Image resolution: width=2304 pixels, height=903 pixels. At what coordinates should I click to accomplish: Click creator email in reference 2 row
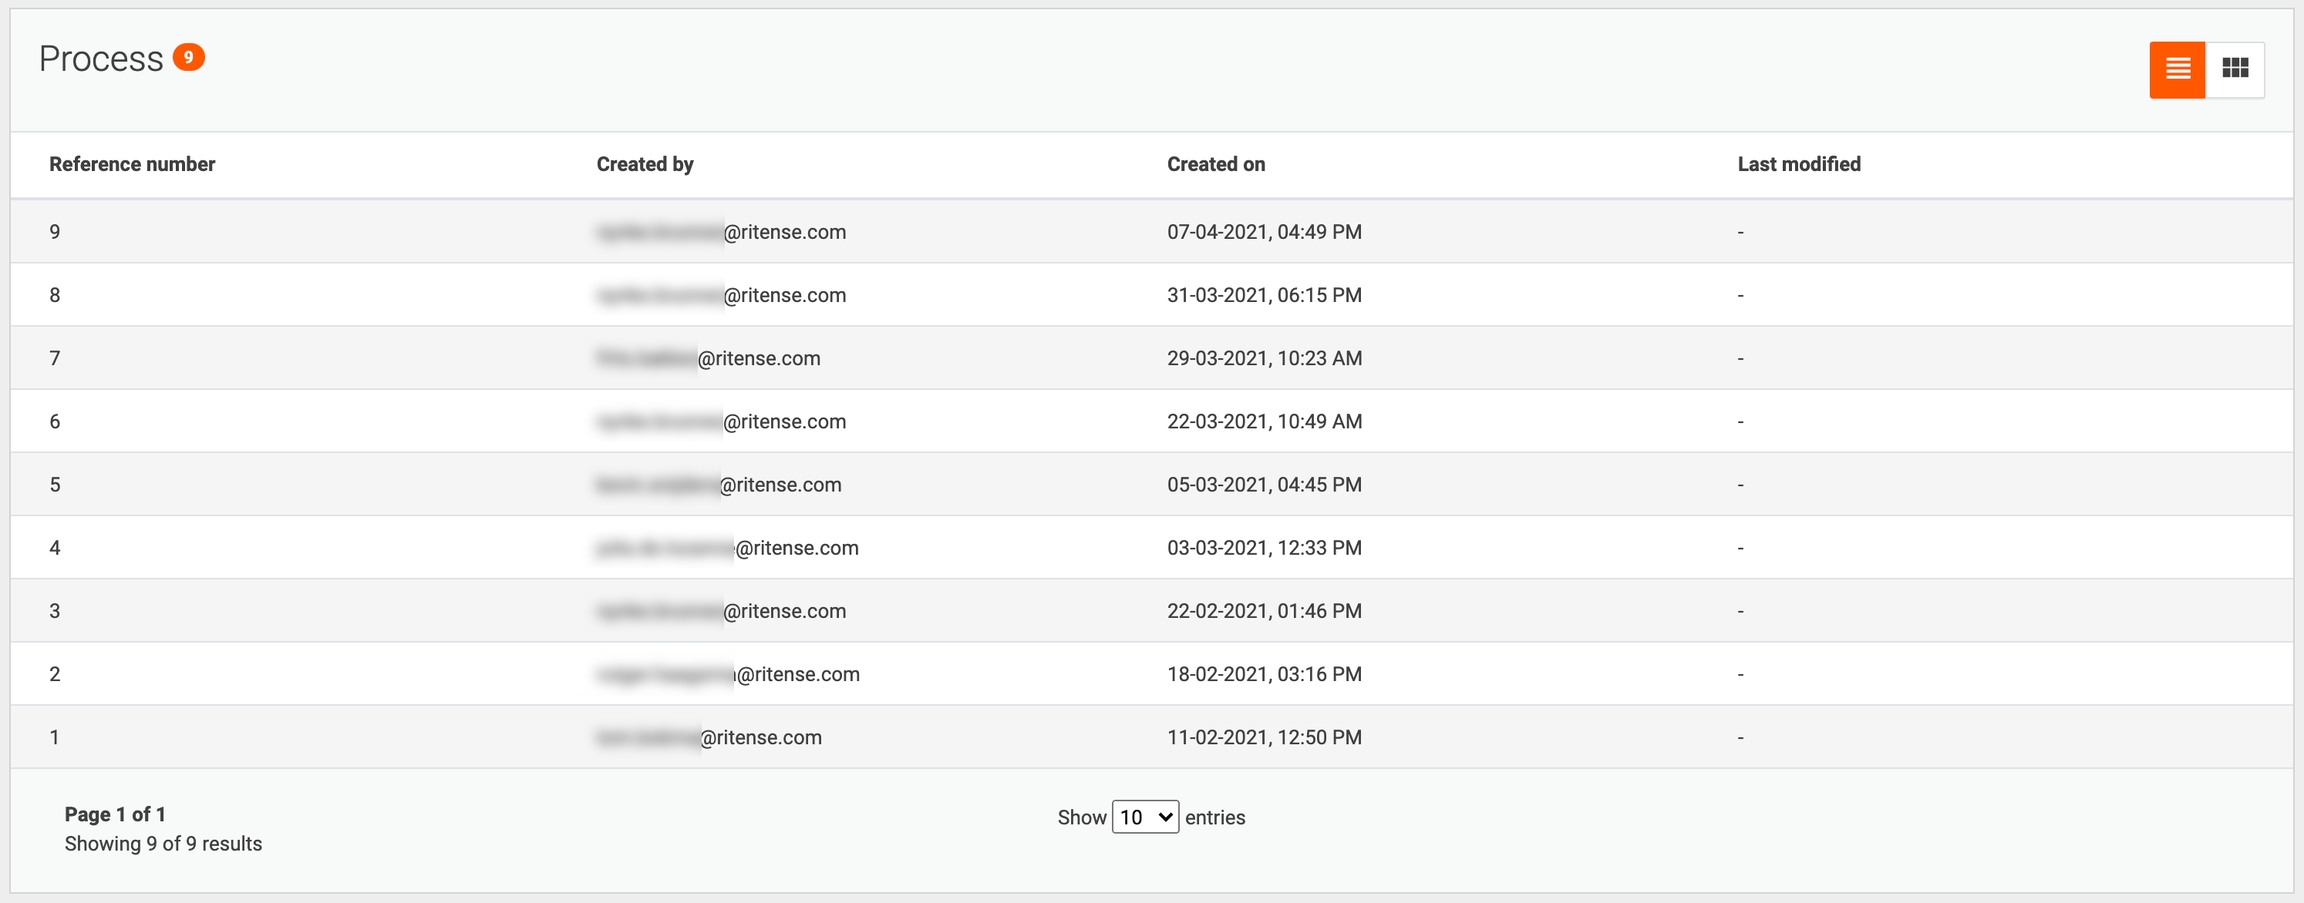[728, 674]
